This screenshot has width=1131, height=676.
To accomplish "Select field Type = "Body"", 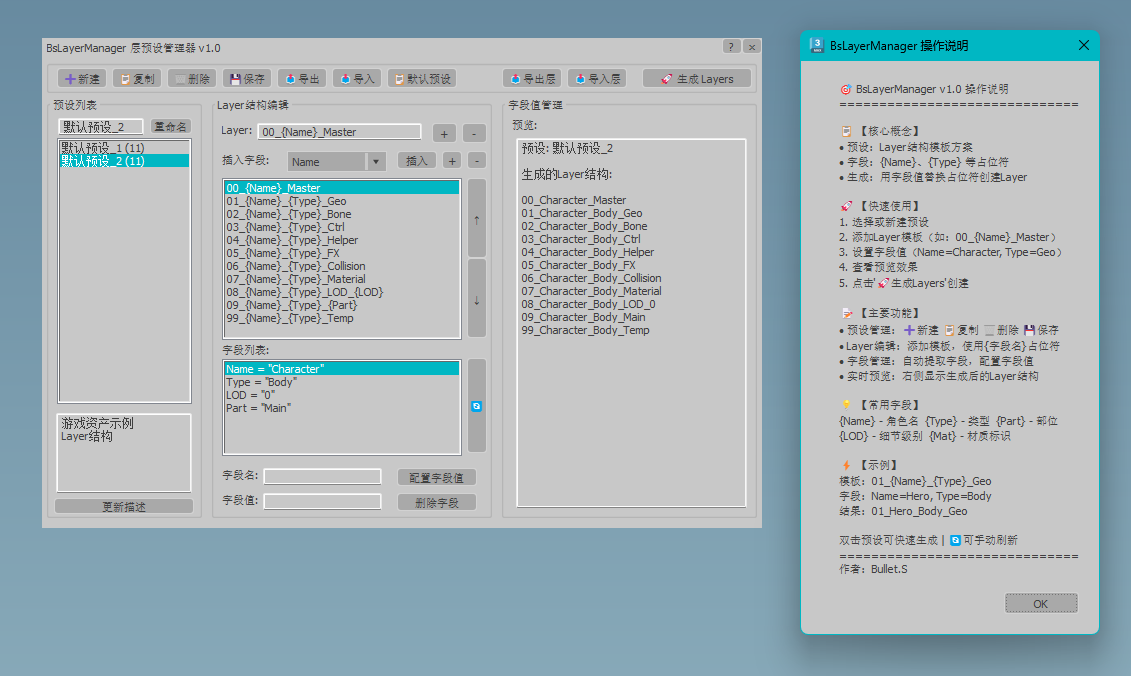I will click(342, 382).
